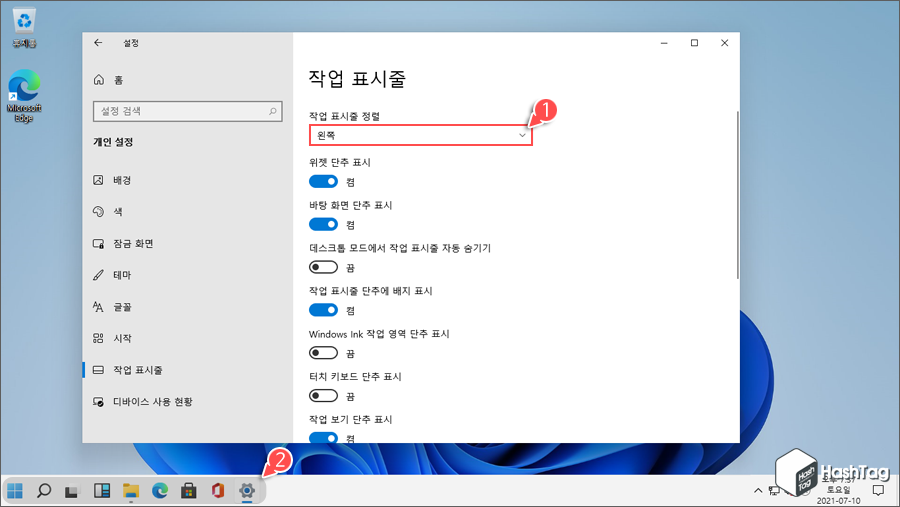Select the Microsoft Edge desktop shortcut
The width and height of the screenshot is (900, 507).
point(24,96)
